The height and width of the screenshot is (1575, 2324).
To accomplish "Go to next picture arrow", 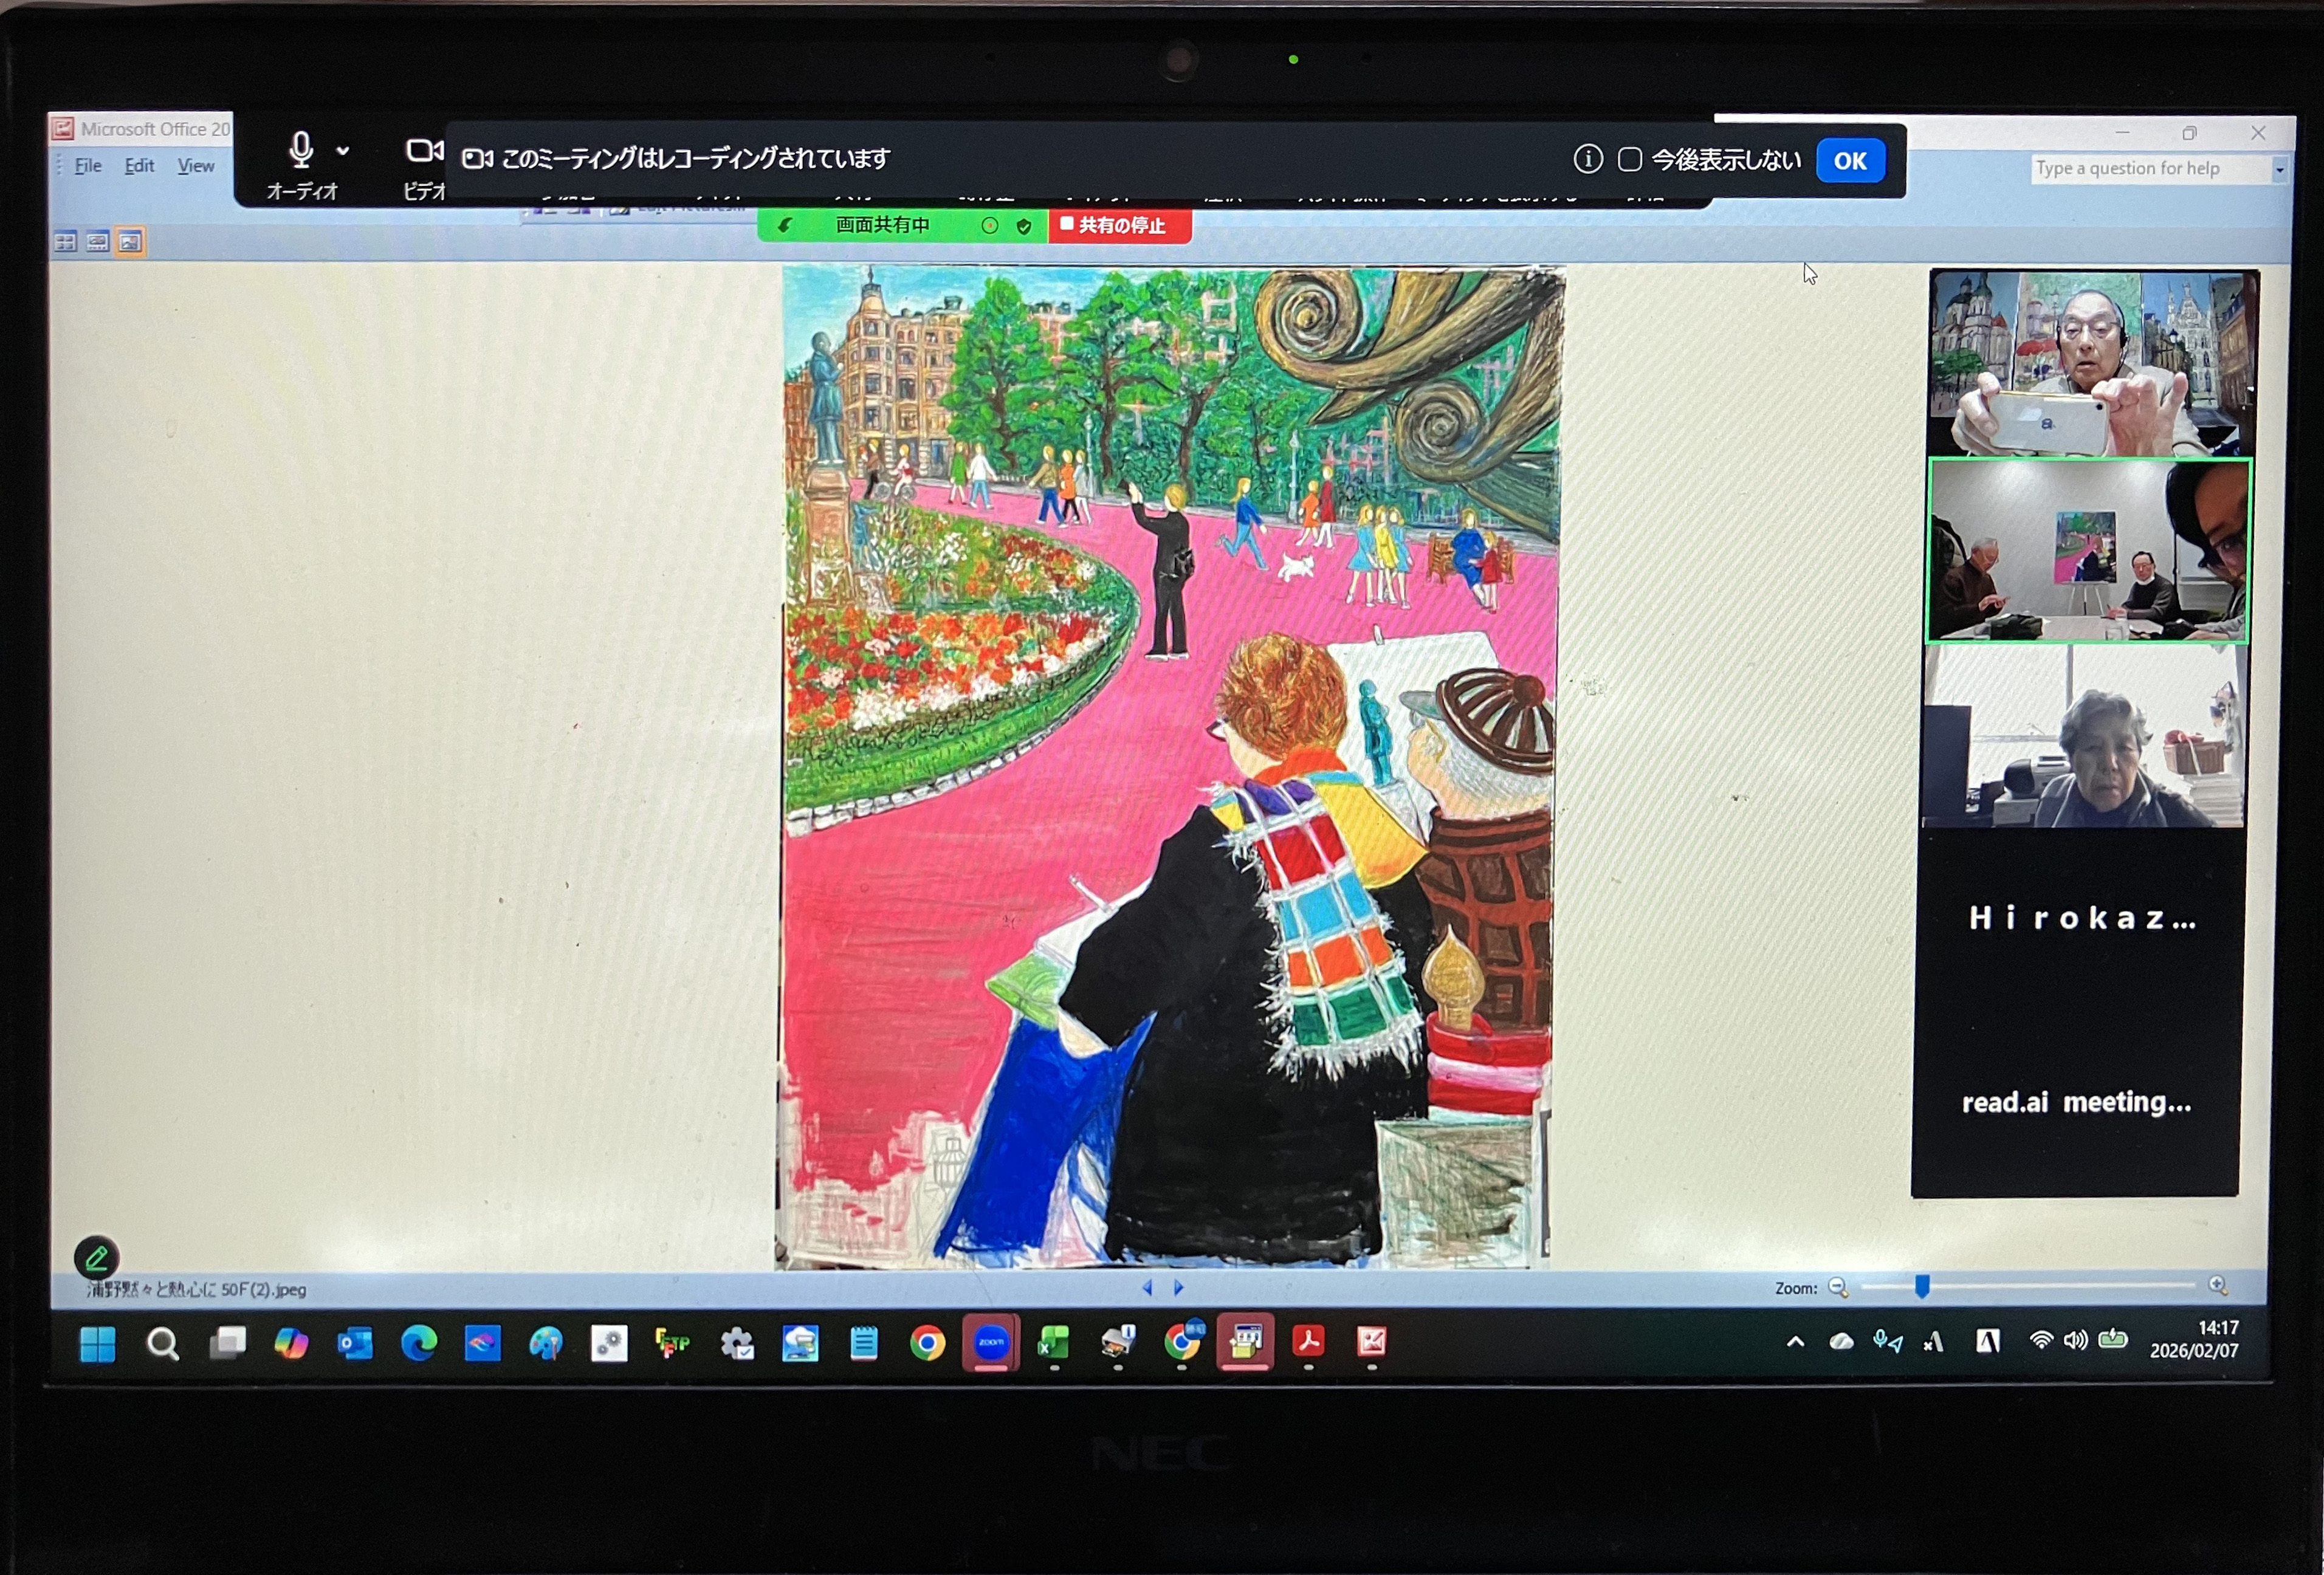I will [1179, 1287].
